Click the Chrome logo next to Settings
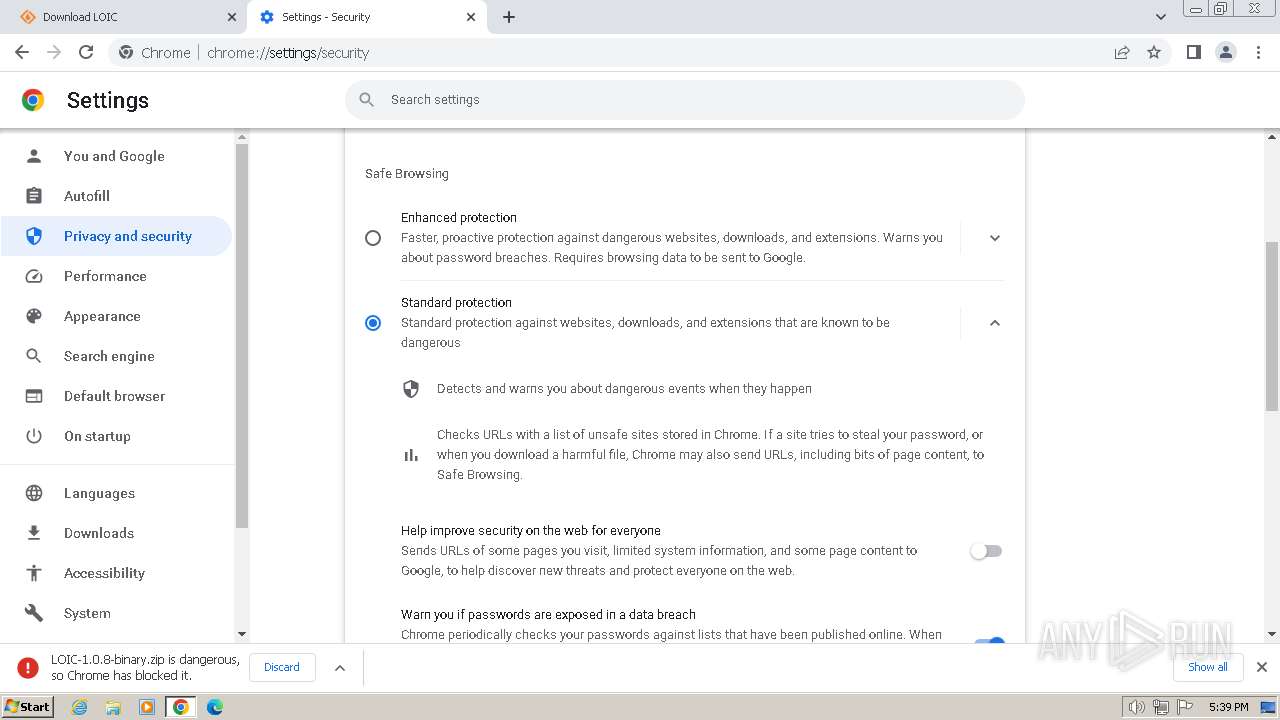This screenshot has width=1280, height=720. (x=33, y=100)
